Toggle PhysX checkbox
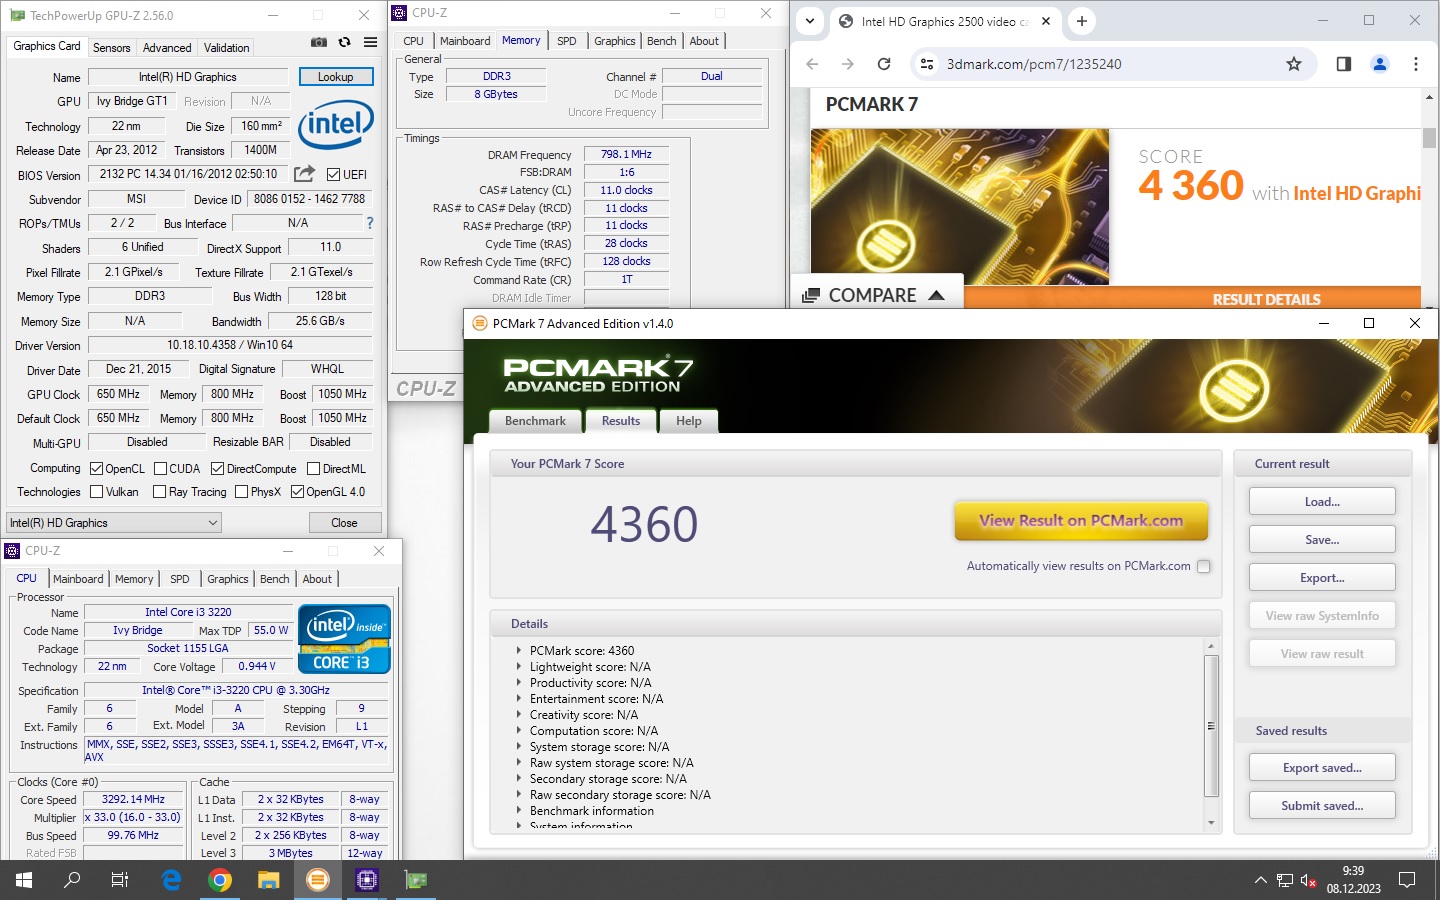 coord(241,491)
